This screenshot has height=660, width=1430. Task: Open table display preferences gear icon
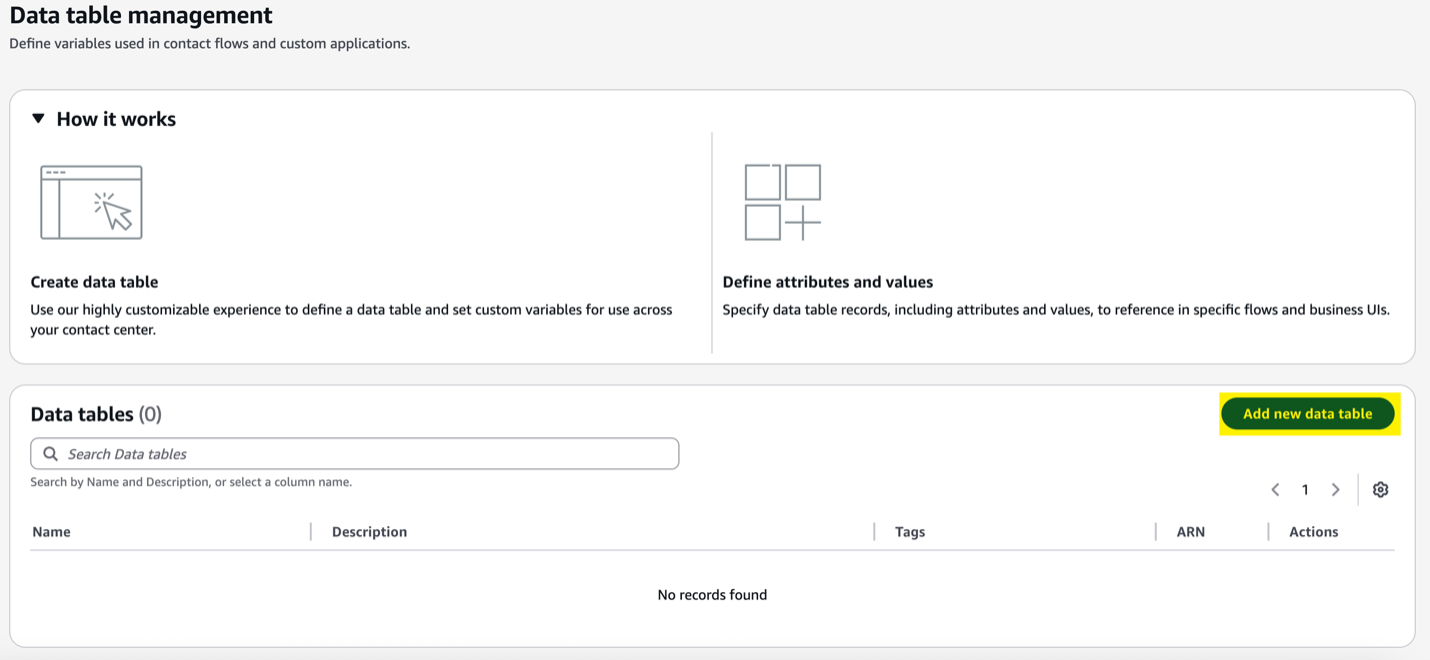[1381, 489]
